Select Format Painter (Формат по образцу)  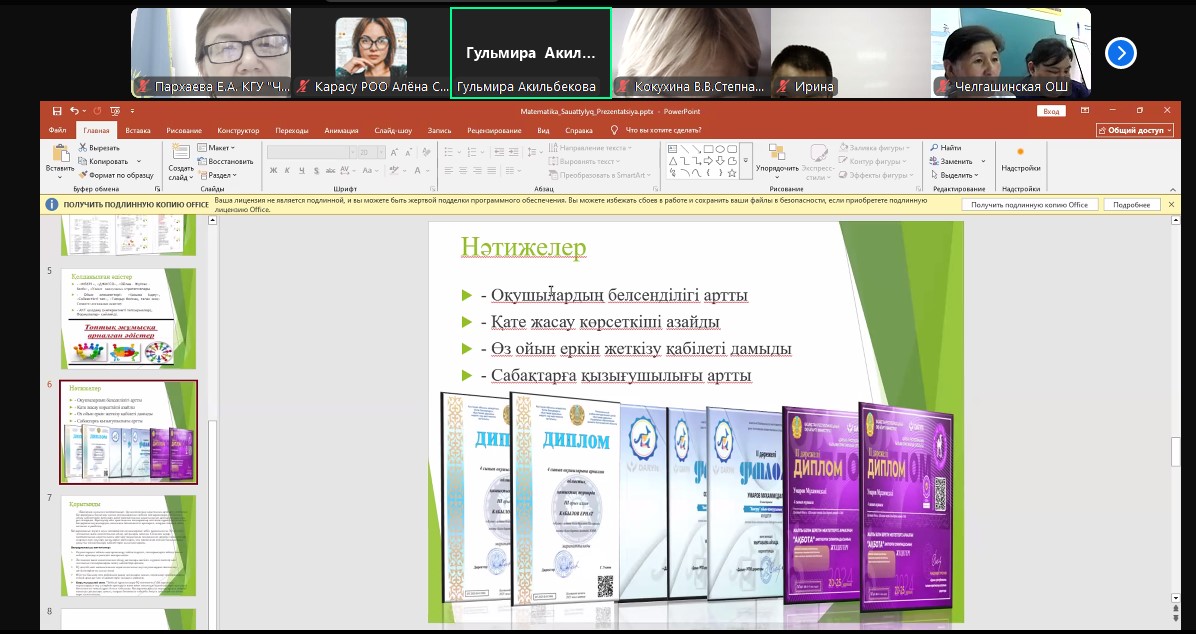[83, 175]
